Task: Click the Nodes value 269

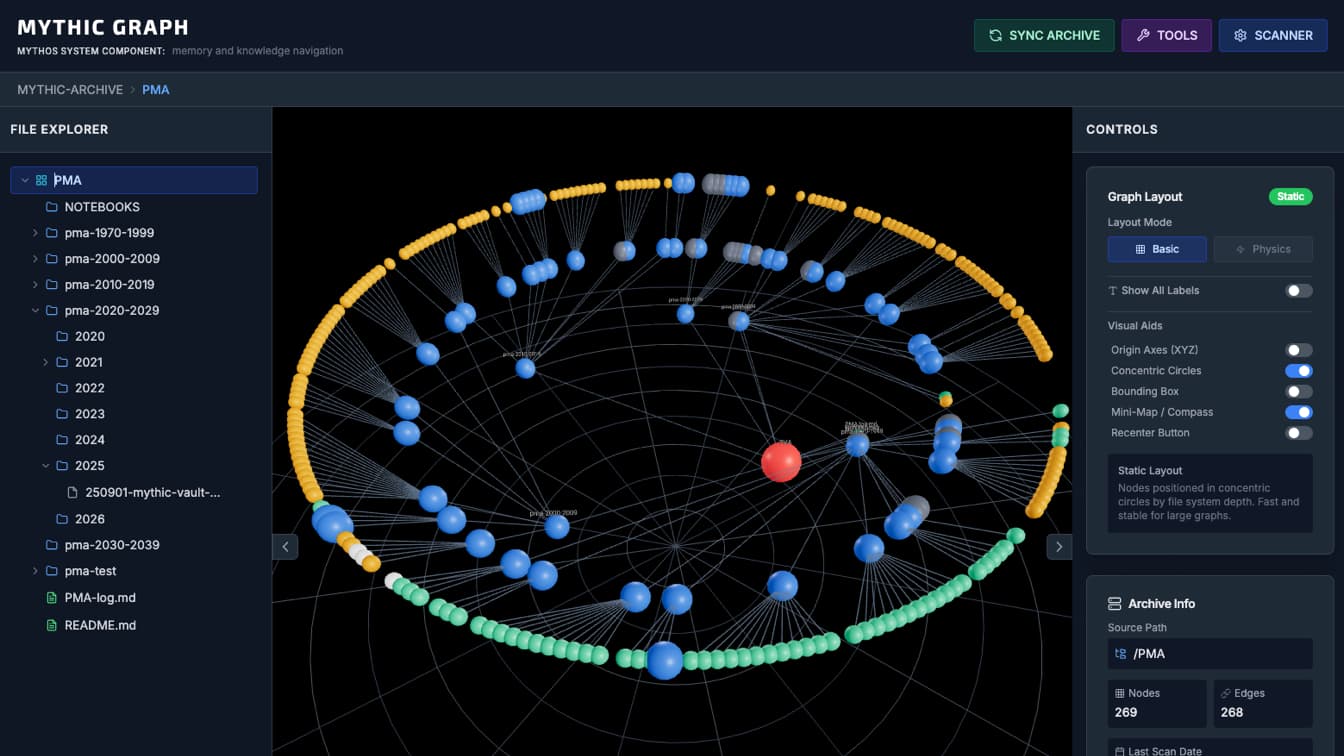Action: click(1126, 713)
